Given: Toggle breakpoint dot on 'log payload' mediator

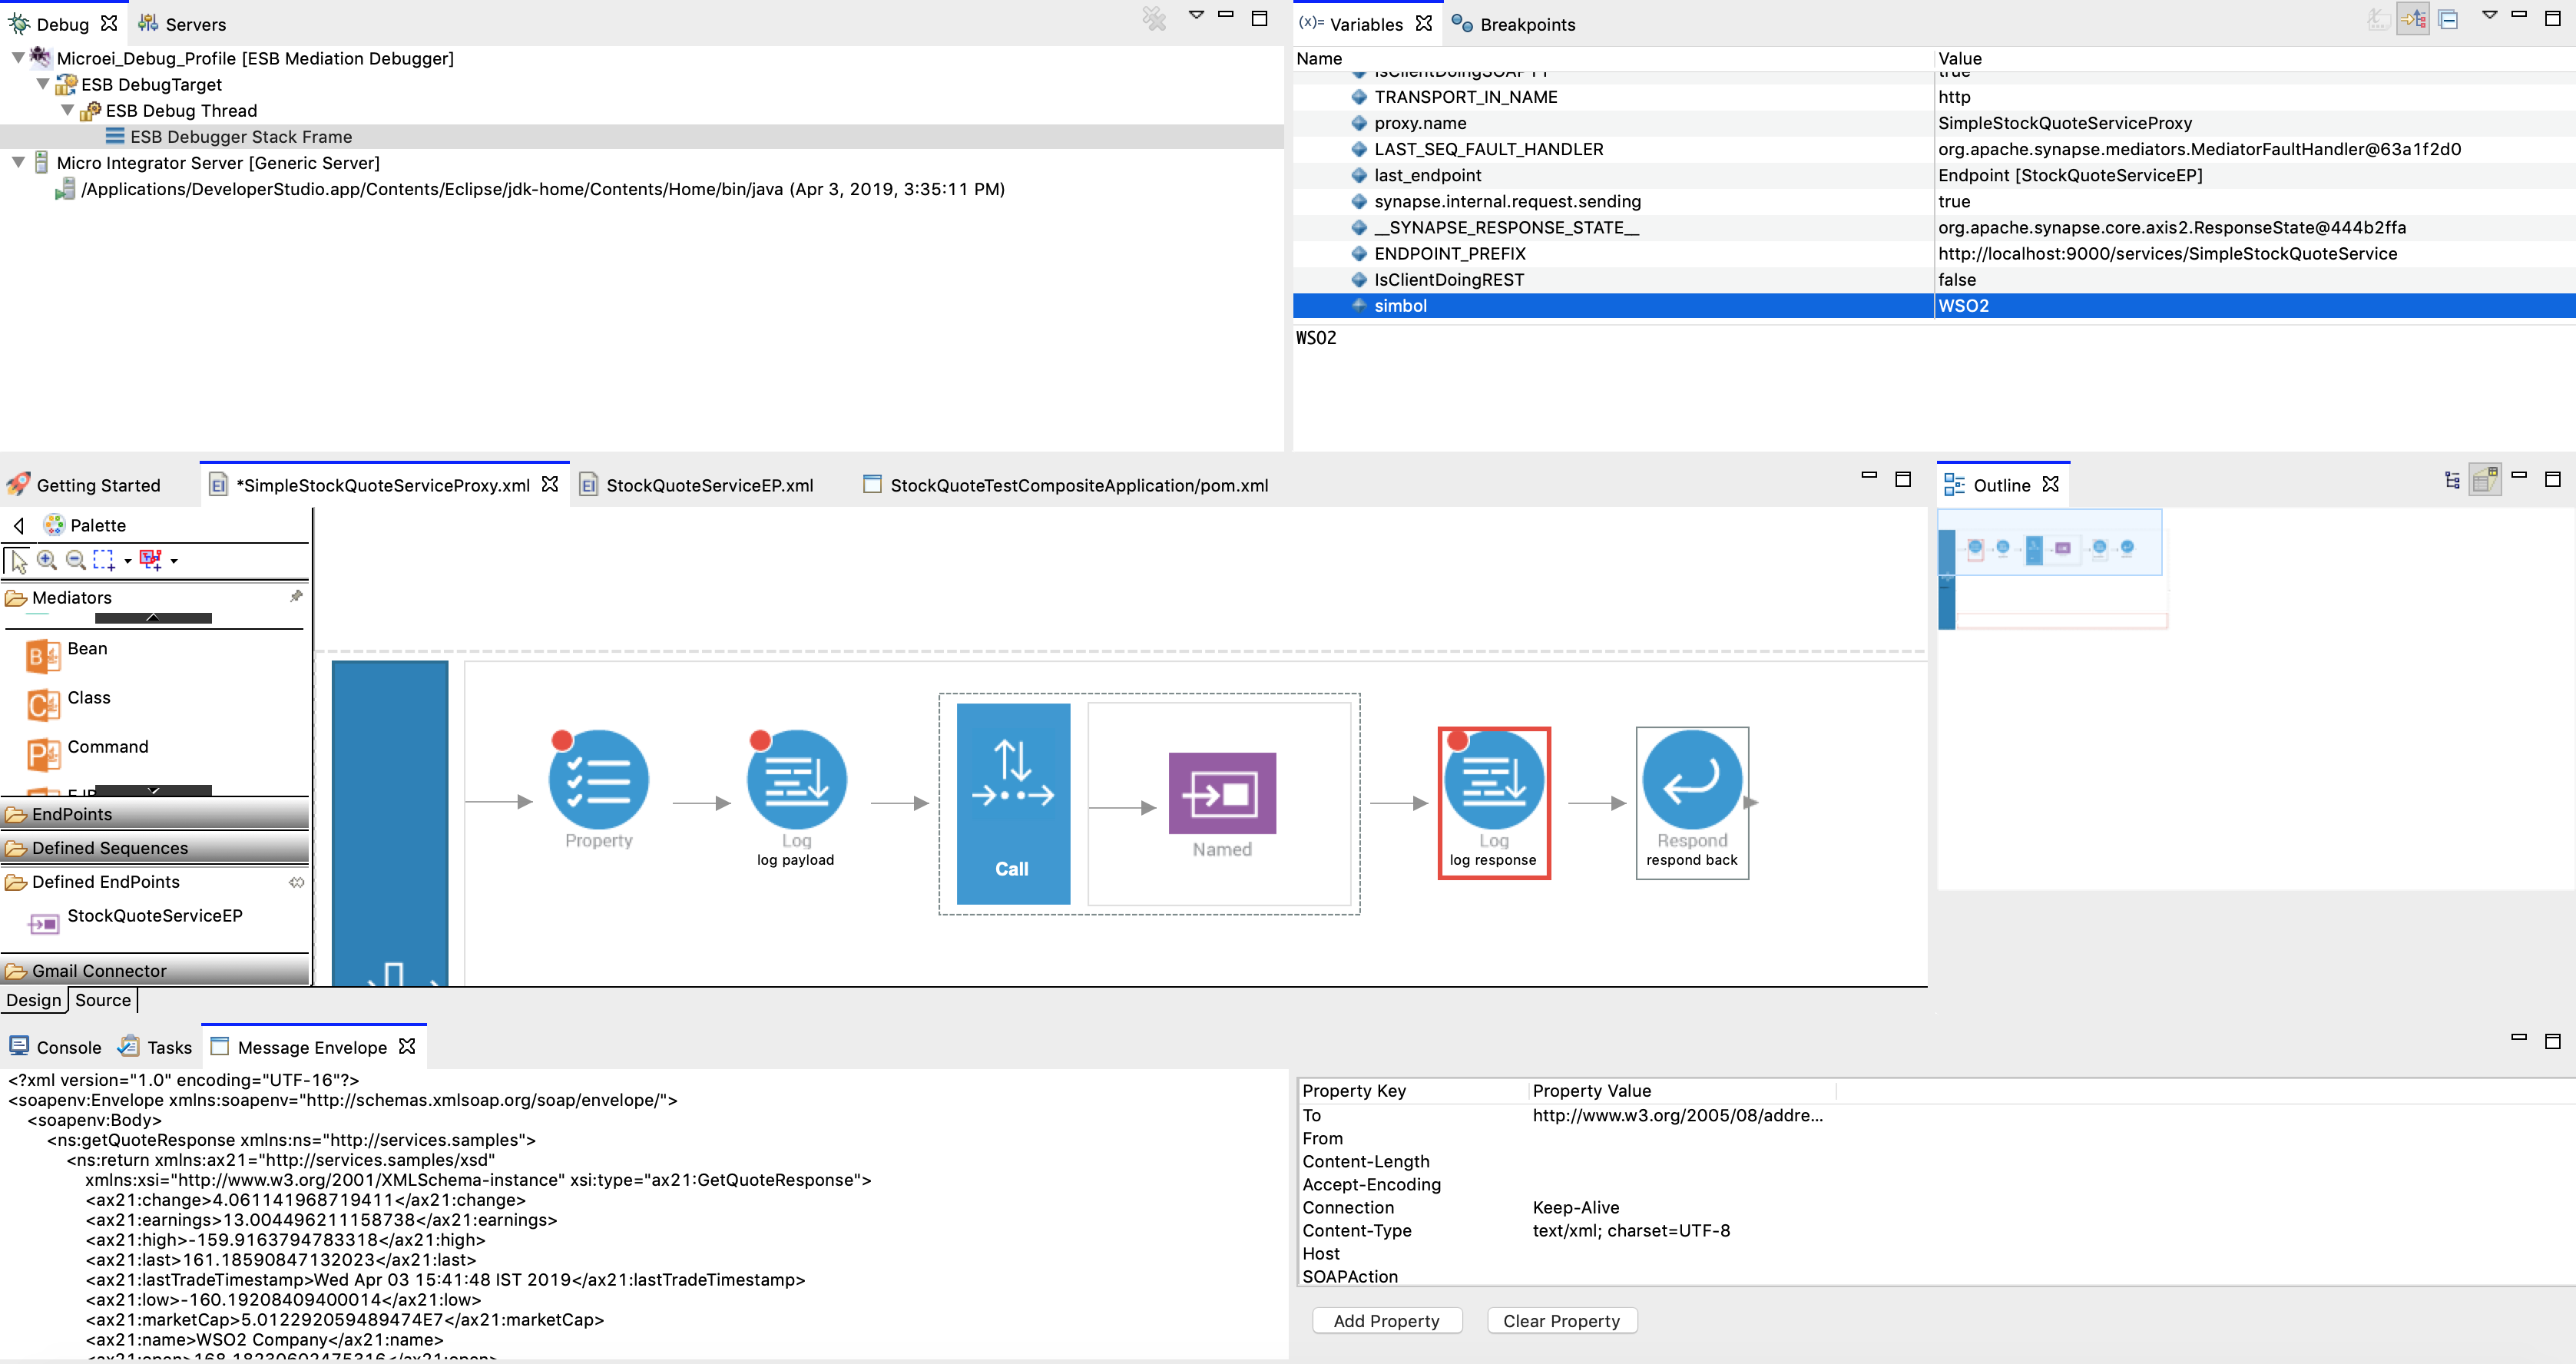Looking at the screenshot, I should (760, 741).
